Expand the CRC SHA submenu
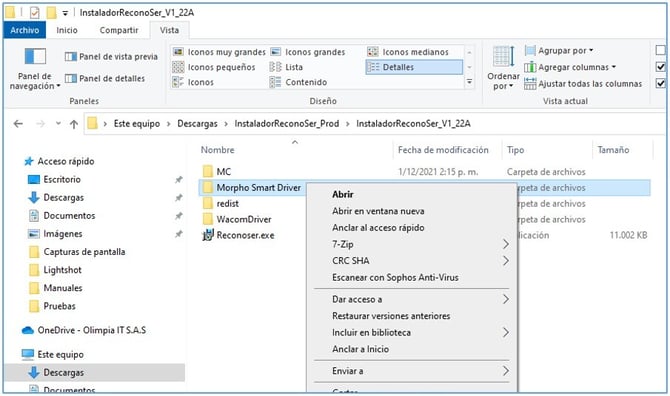 [412, 261]
